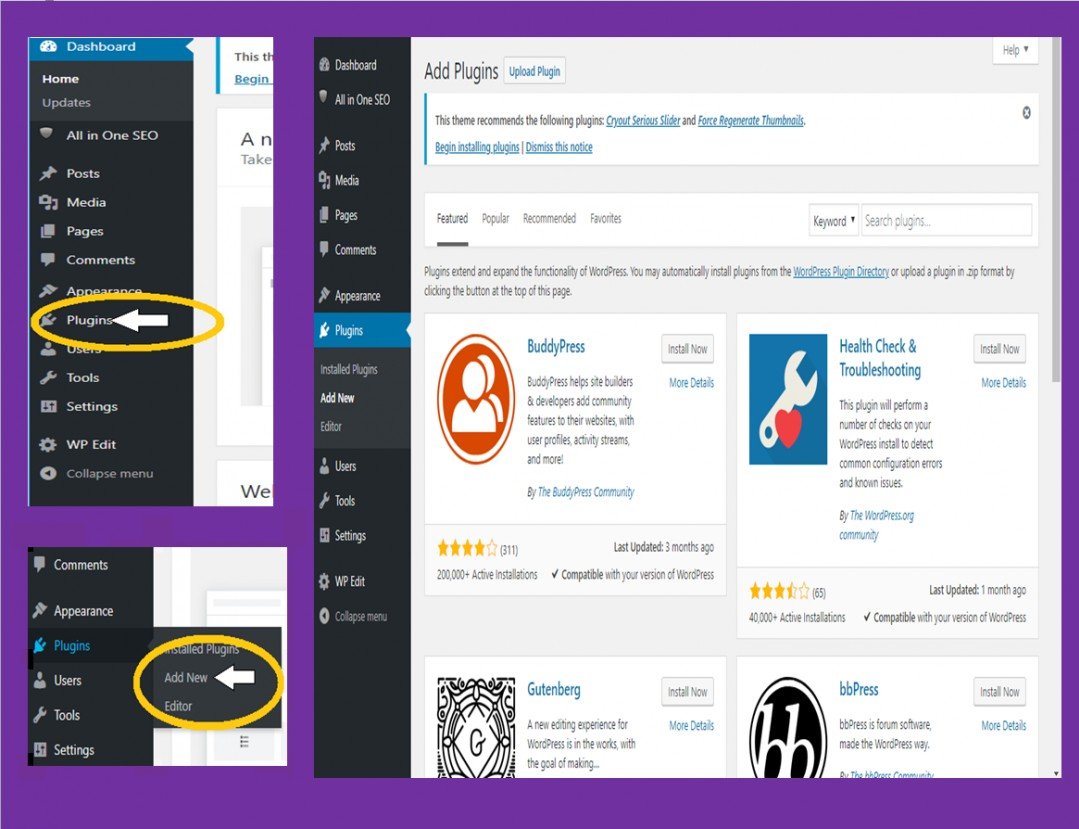Click the Pages icon in top-left dashboard screenshot
This screenshot has width=1079, height=829.
(47, 230)
